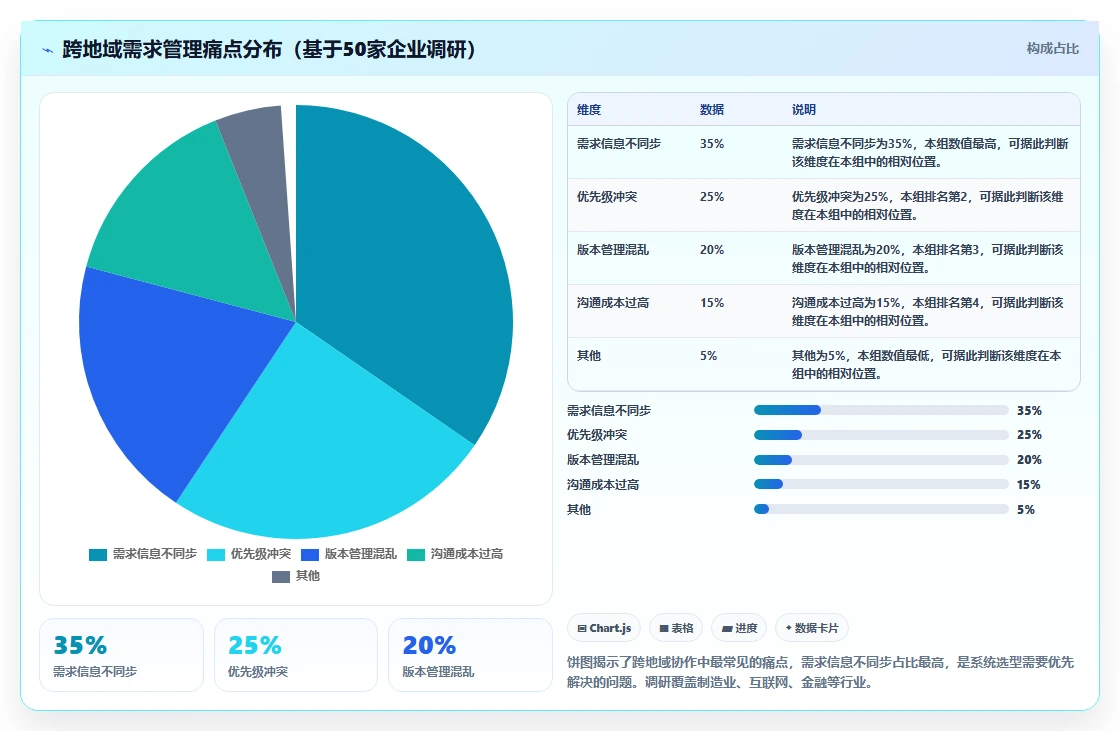Toggle 版本管理混乱 legend swatch
Viewport: 1120px width, 731px height.
[x=310, y=555]
